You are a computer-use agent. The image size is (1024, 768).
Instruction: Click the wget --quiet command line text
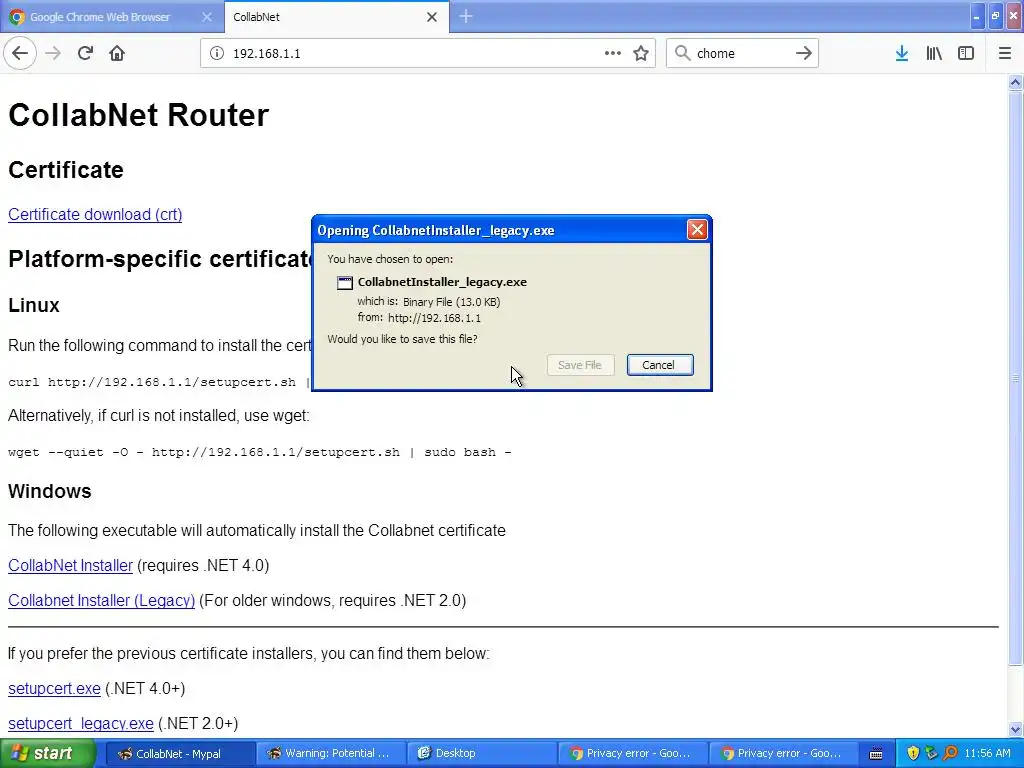point(260,452)
